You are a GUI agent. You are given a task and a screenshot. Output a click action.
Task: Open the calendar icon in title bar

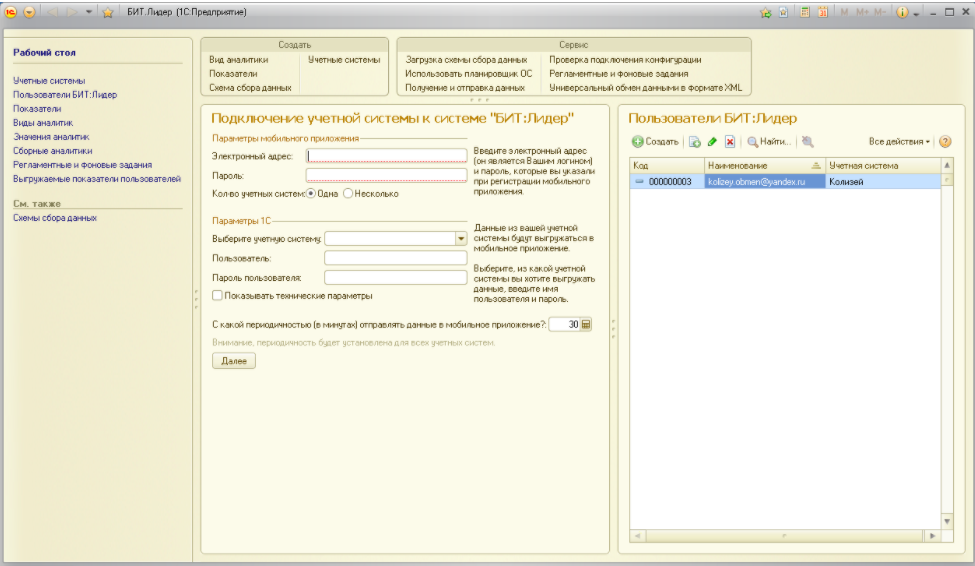click(823, 12)
